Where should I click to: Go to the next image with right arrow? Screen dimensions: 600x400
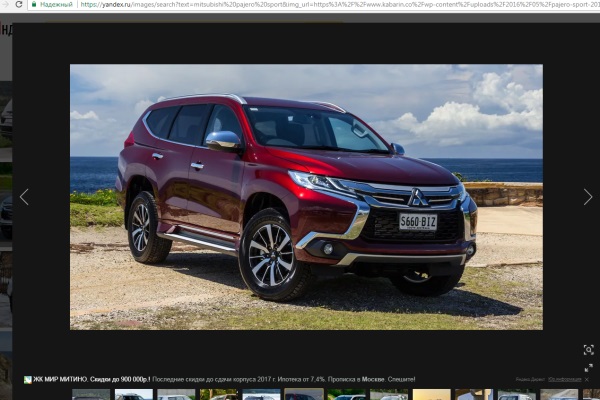tap(588, 197)
